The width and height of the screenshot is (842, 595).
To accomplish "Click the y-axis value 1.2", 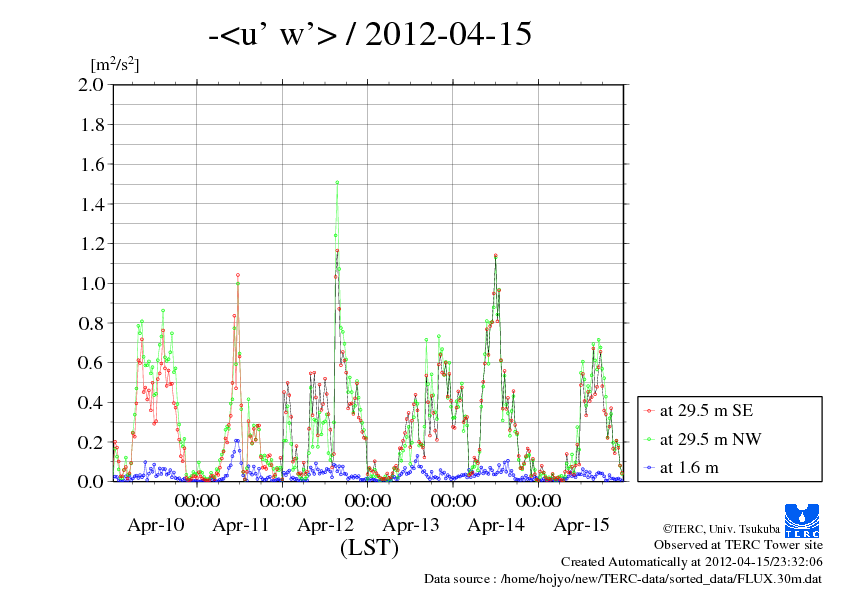I will (x=91, y=244).
